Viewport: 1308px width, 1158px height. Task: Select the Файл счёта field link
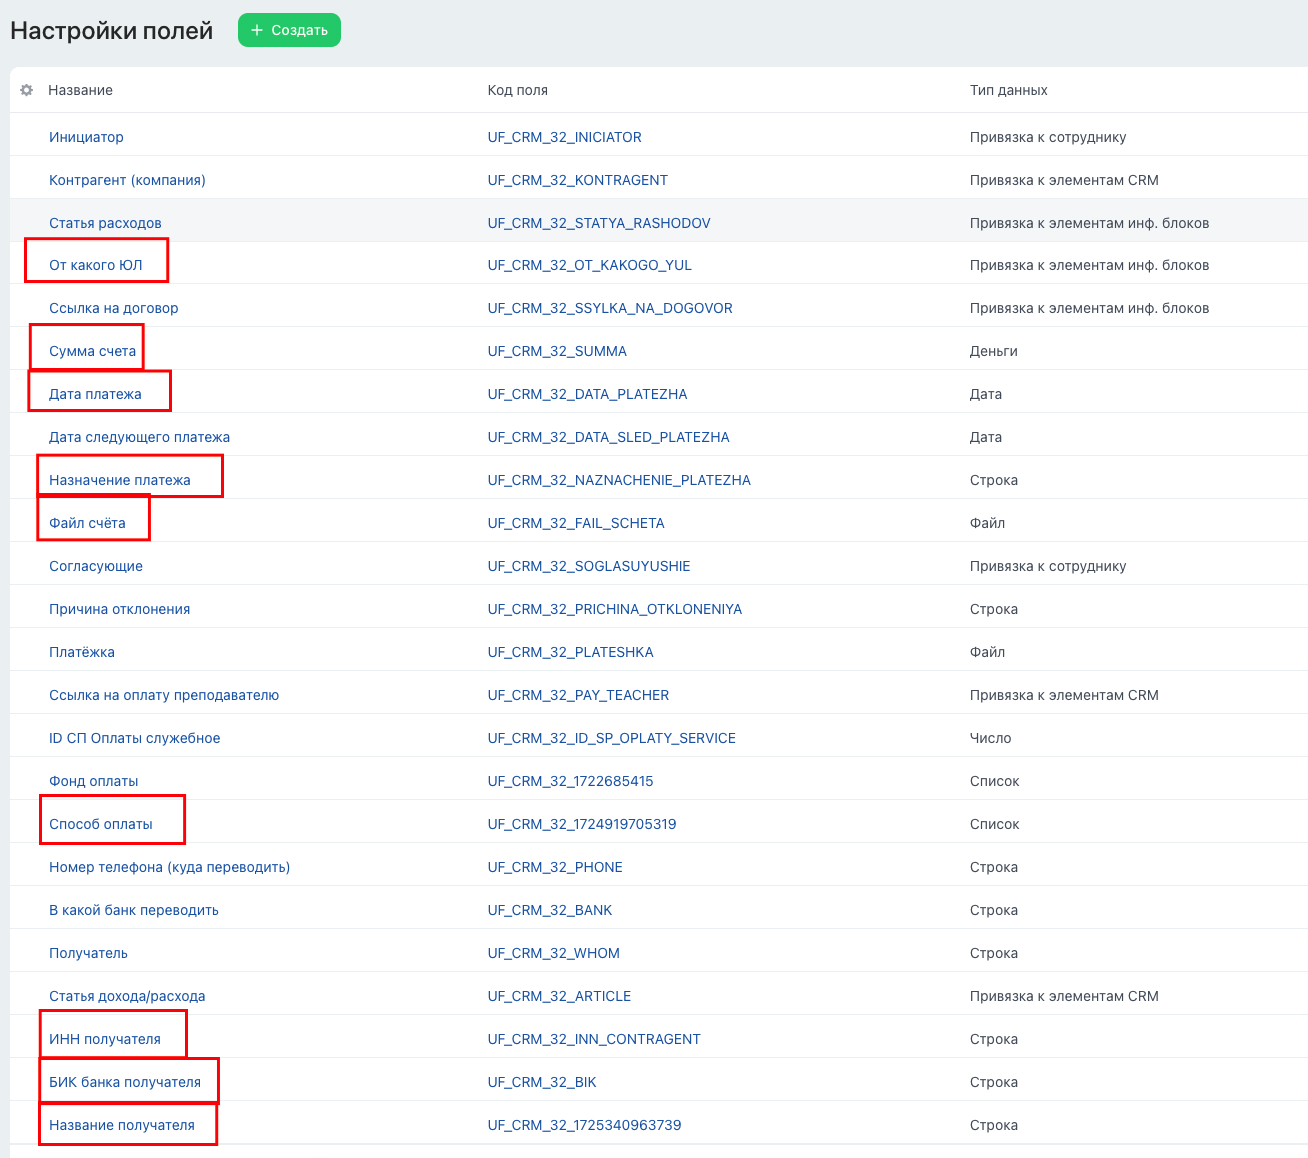pos(87,523)
